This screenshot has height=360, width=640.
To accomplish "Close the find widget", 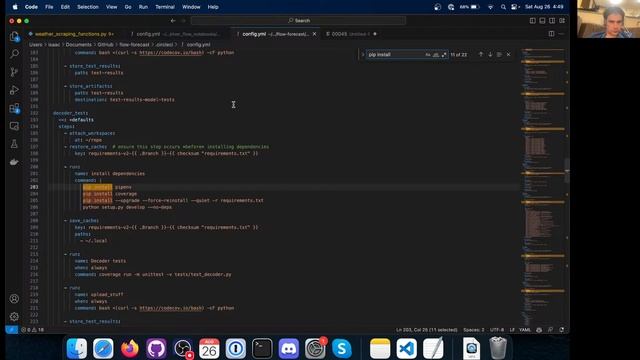I will pos(509,55).
